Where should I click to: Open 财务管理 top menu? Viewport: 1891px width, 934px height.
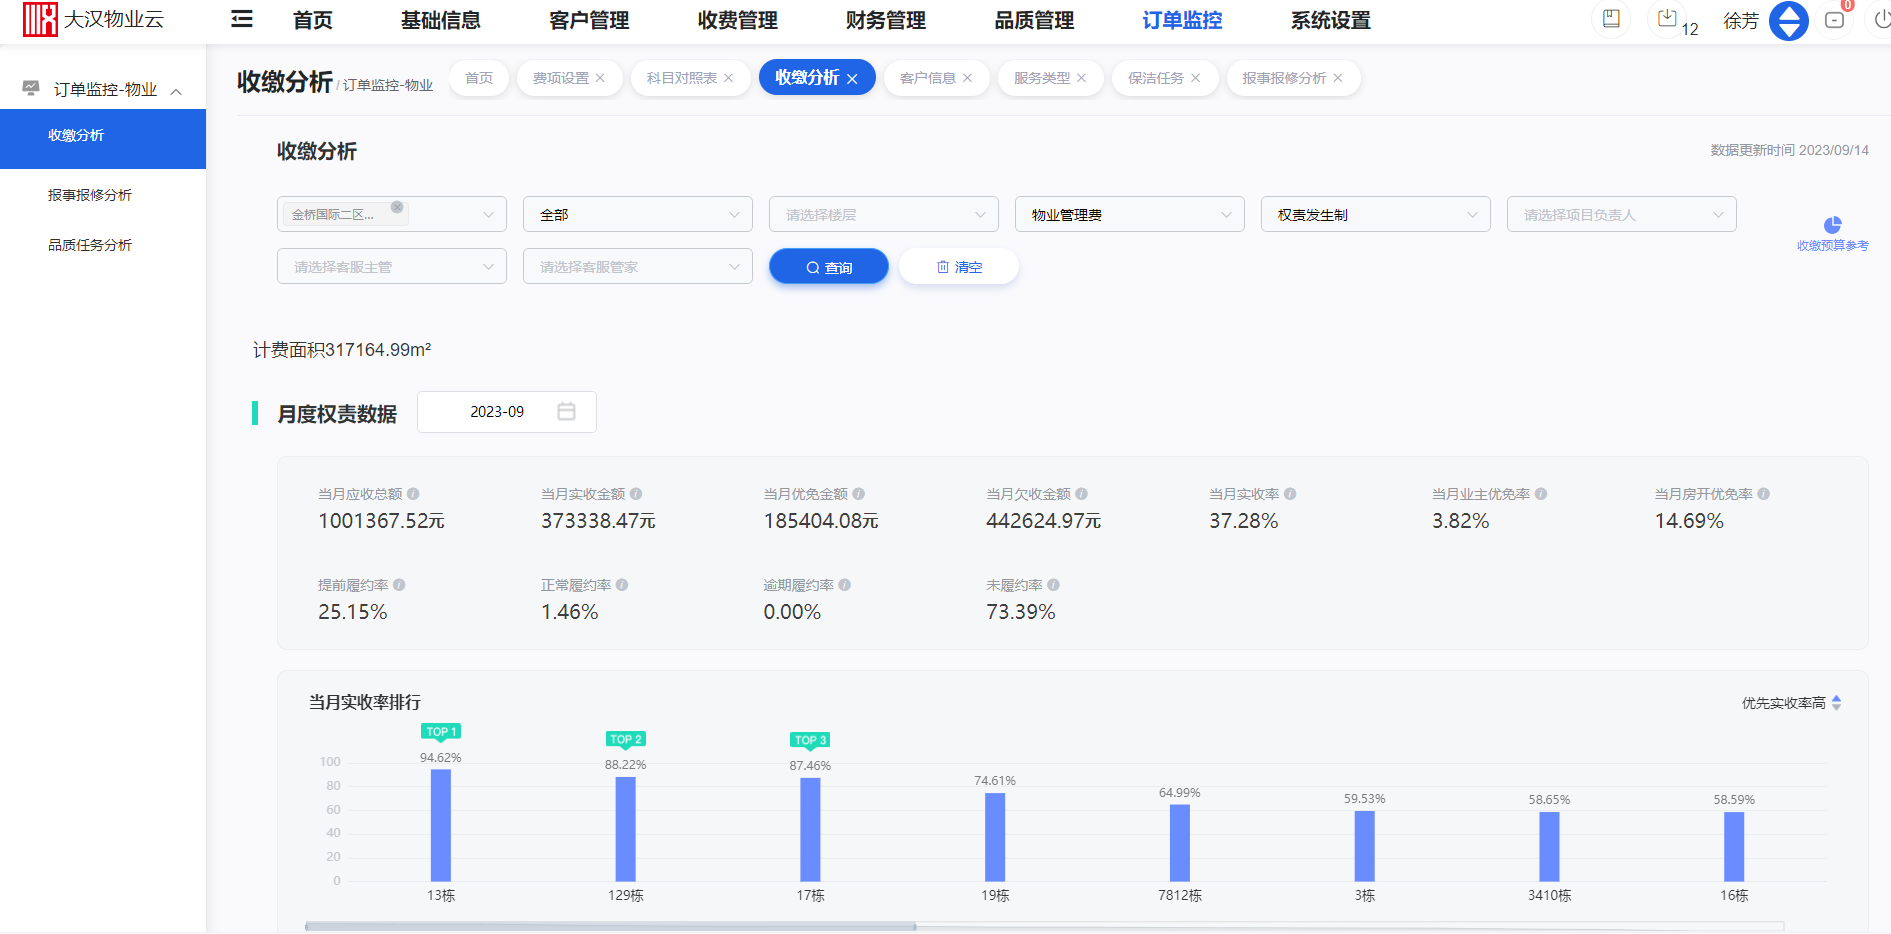pos(886,20)
